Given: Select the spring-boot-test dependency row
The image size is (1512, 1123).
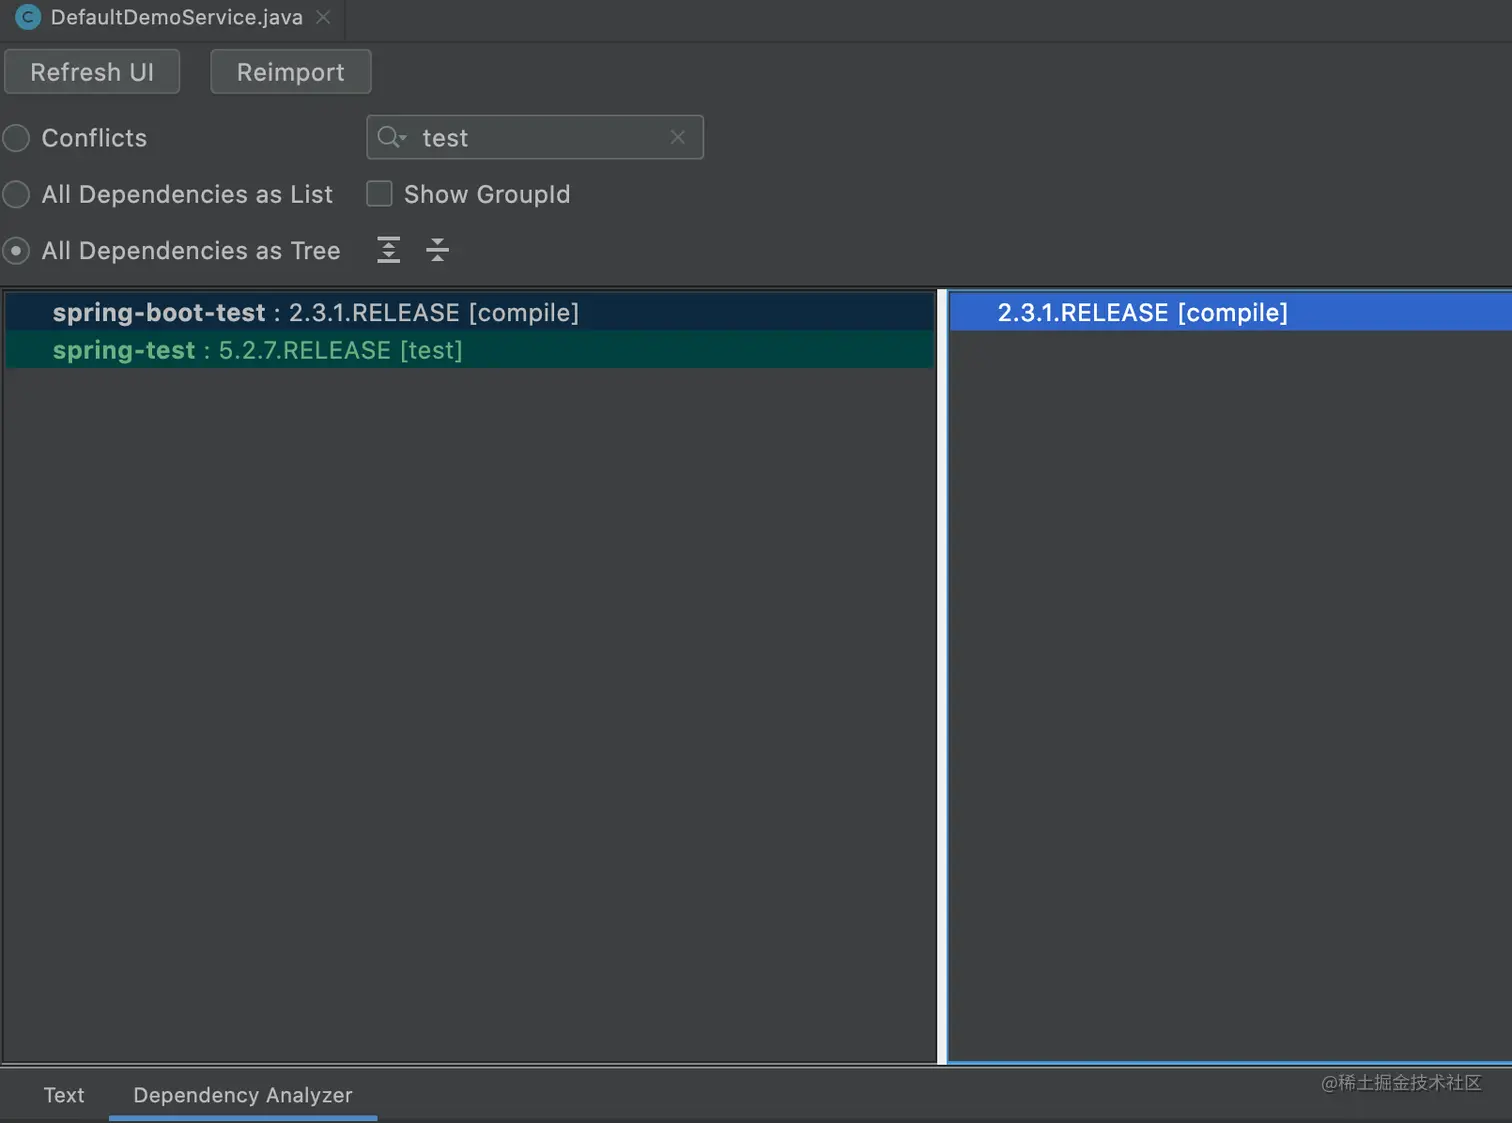Looking at the screenshot, I should [470, 312].
